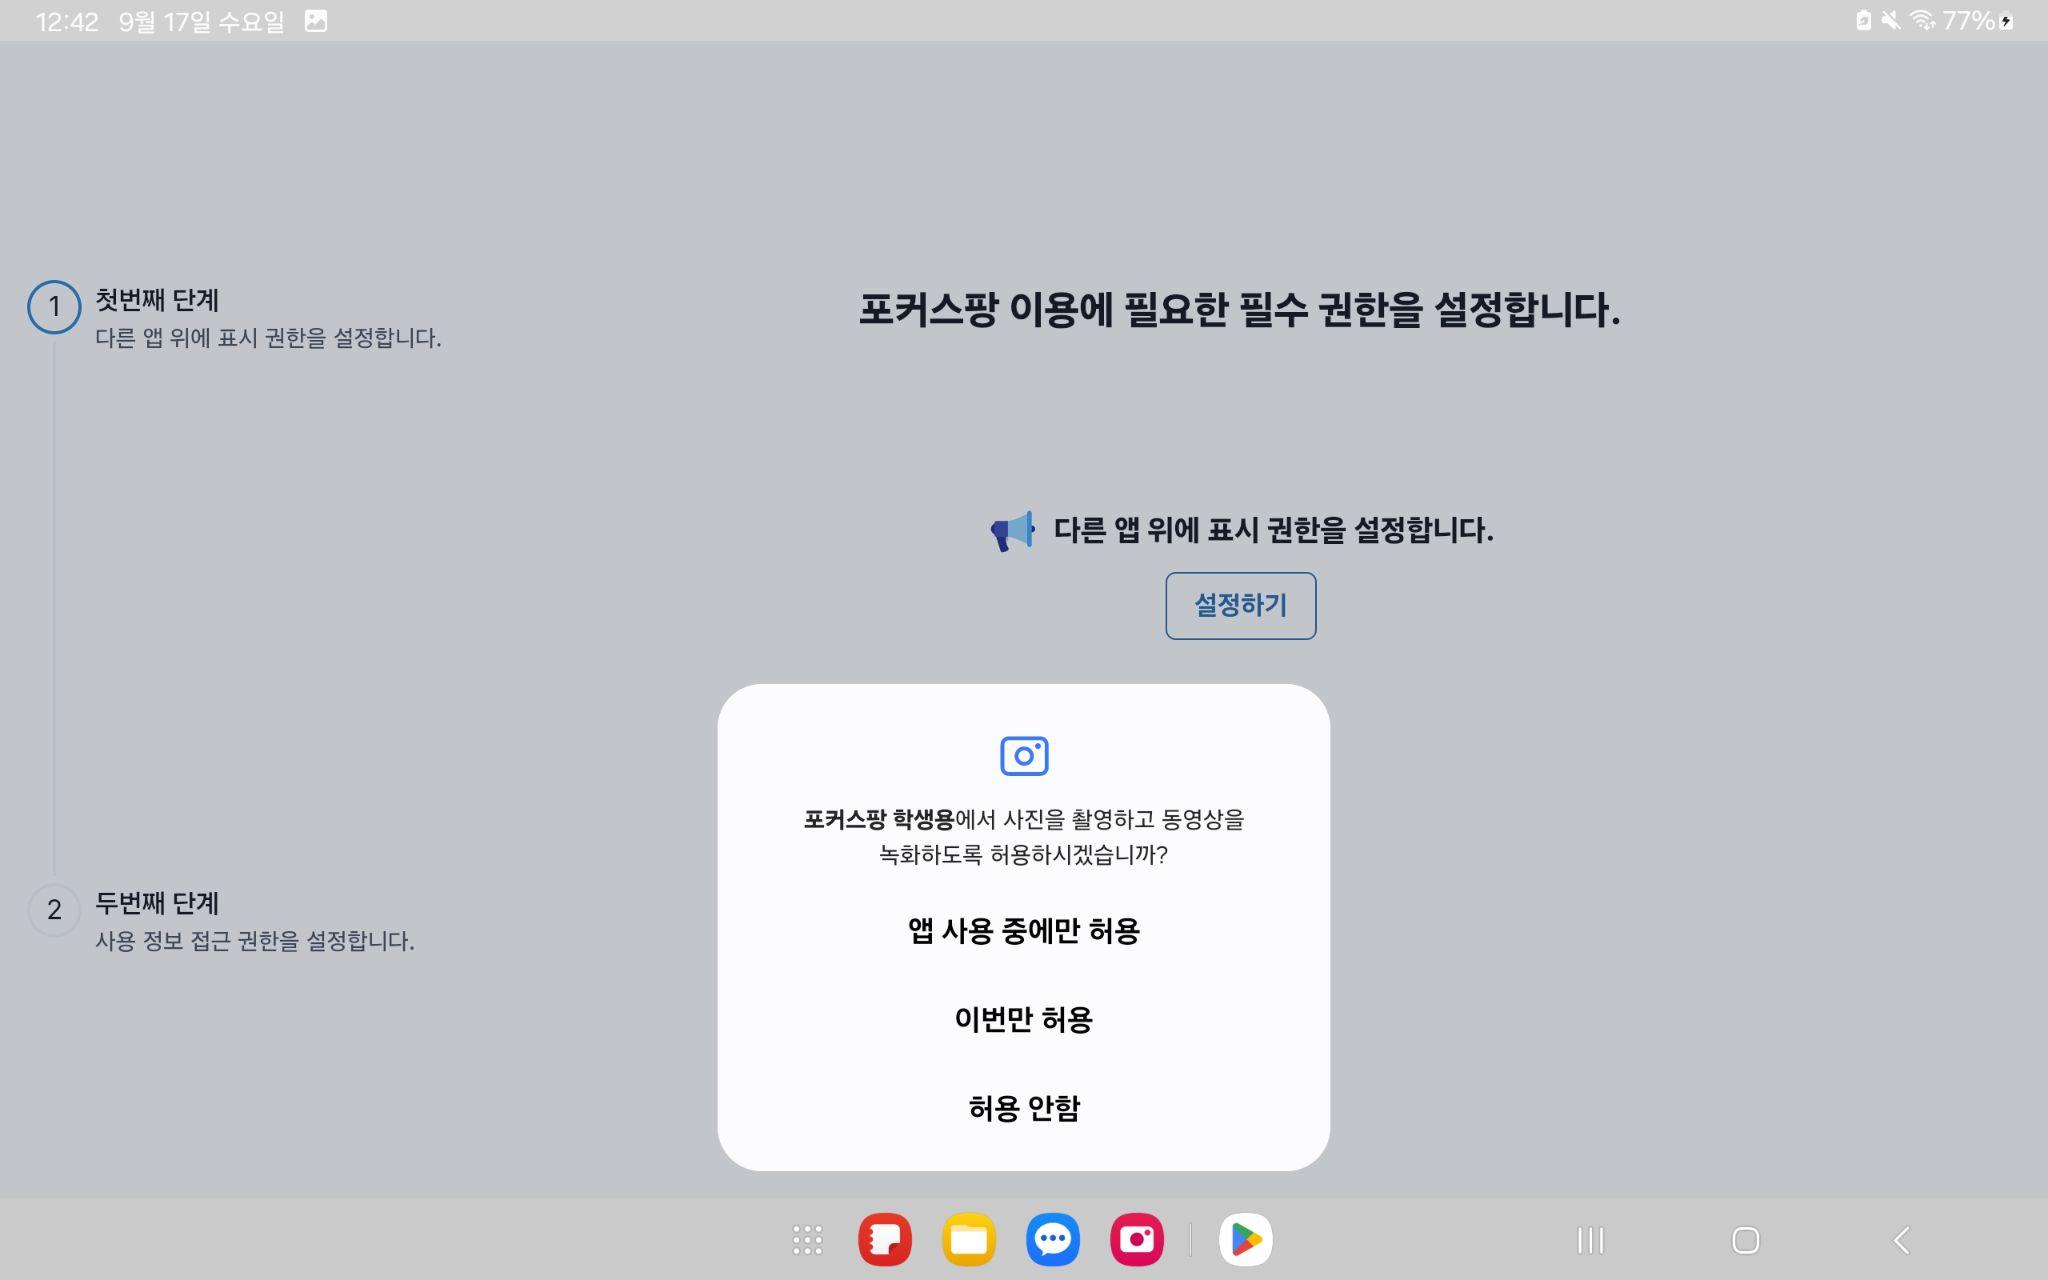Launch the pink camera app in dock
The height and width of the screenshot is (1280, 2048).
[1136, 1240]
